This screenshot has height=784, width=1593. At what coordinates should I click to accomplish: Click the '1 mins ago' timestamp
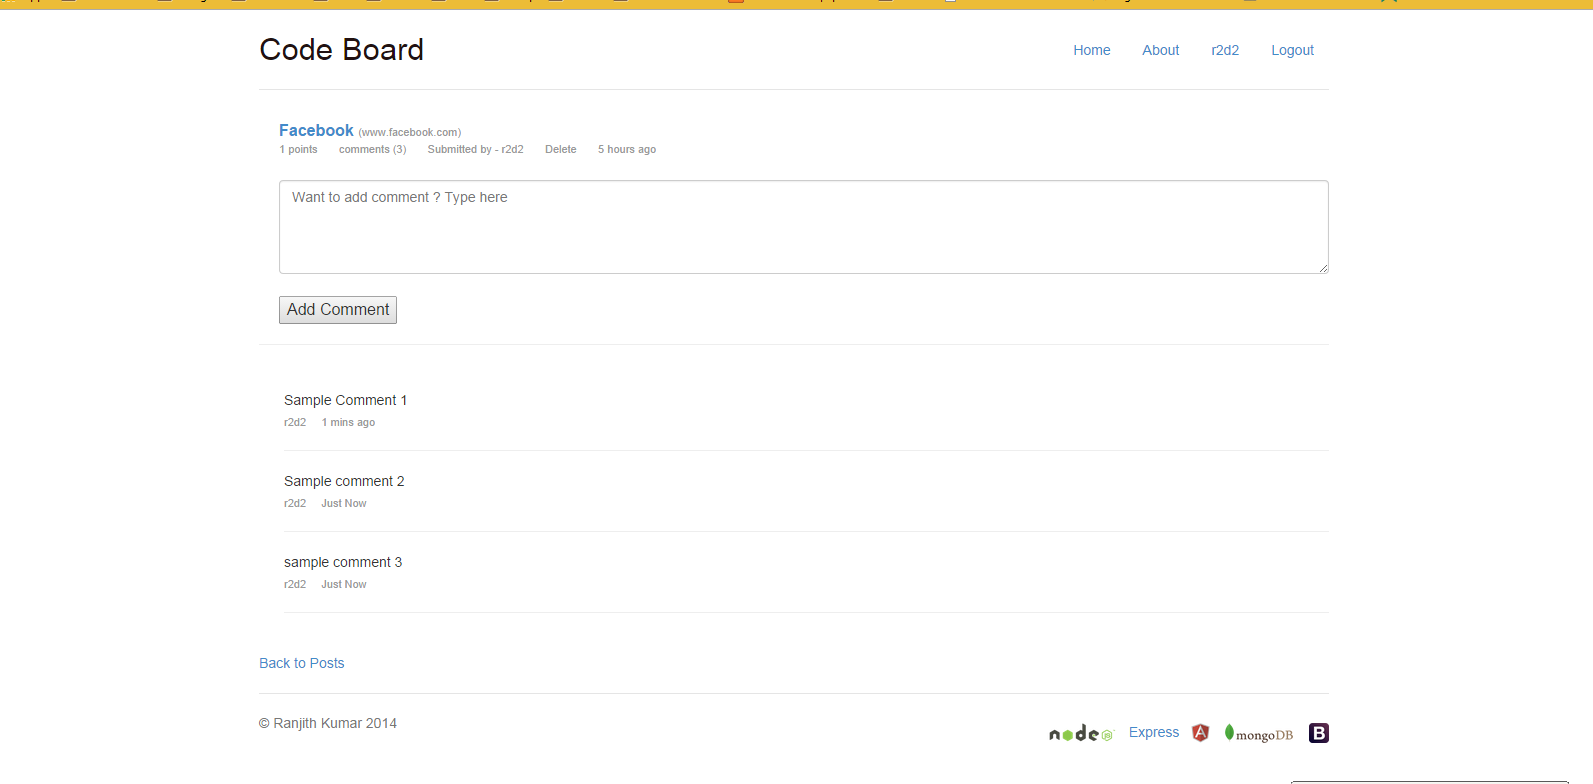(x=348, y=422)
